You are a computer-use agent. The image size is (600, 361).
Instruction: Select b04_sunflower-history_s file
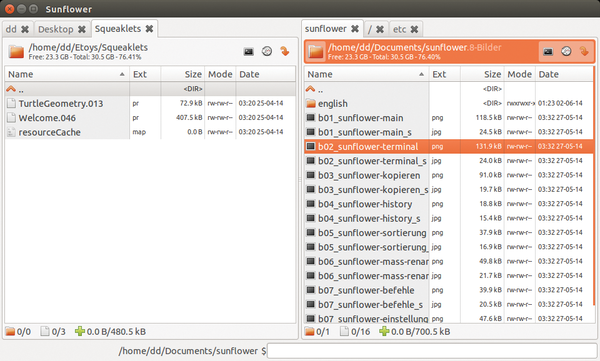pyautogui.click(x=448, y=218)
